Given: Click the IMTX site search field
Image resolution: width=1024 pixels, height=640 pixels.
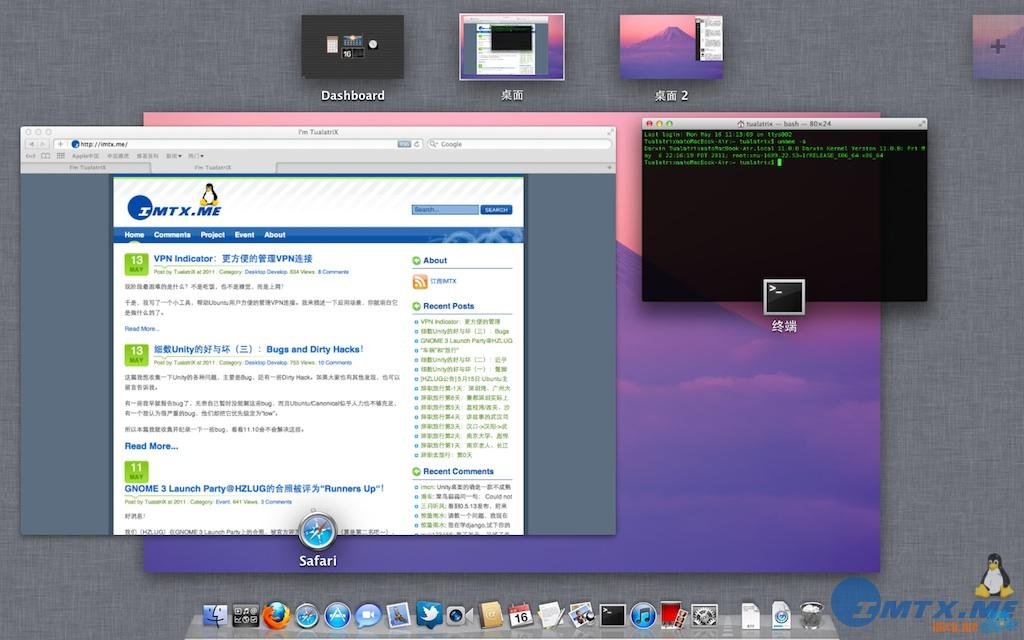Looking at the screenshot, I should (445, 210).
